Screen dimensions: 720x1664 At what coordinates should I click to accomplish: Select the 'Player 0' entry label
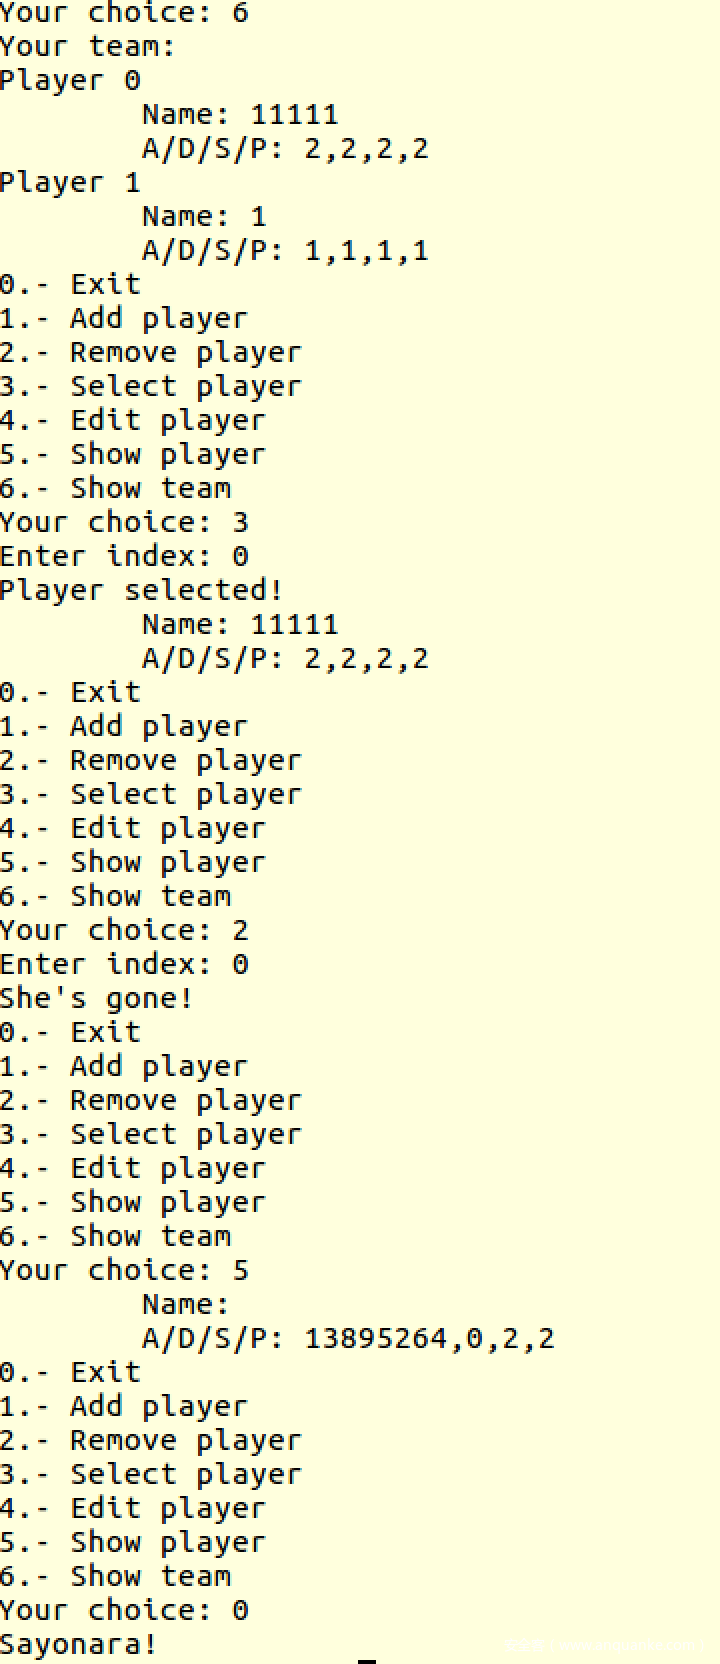[70, 81]
